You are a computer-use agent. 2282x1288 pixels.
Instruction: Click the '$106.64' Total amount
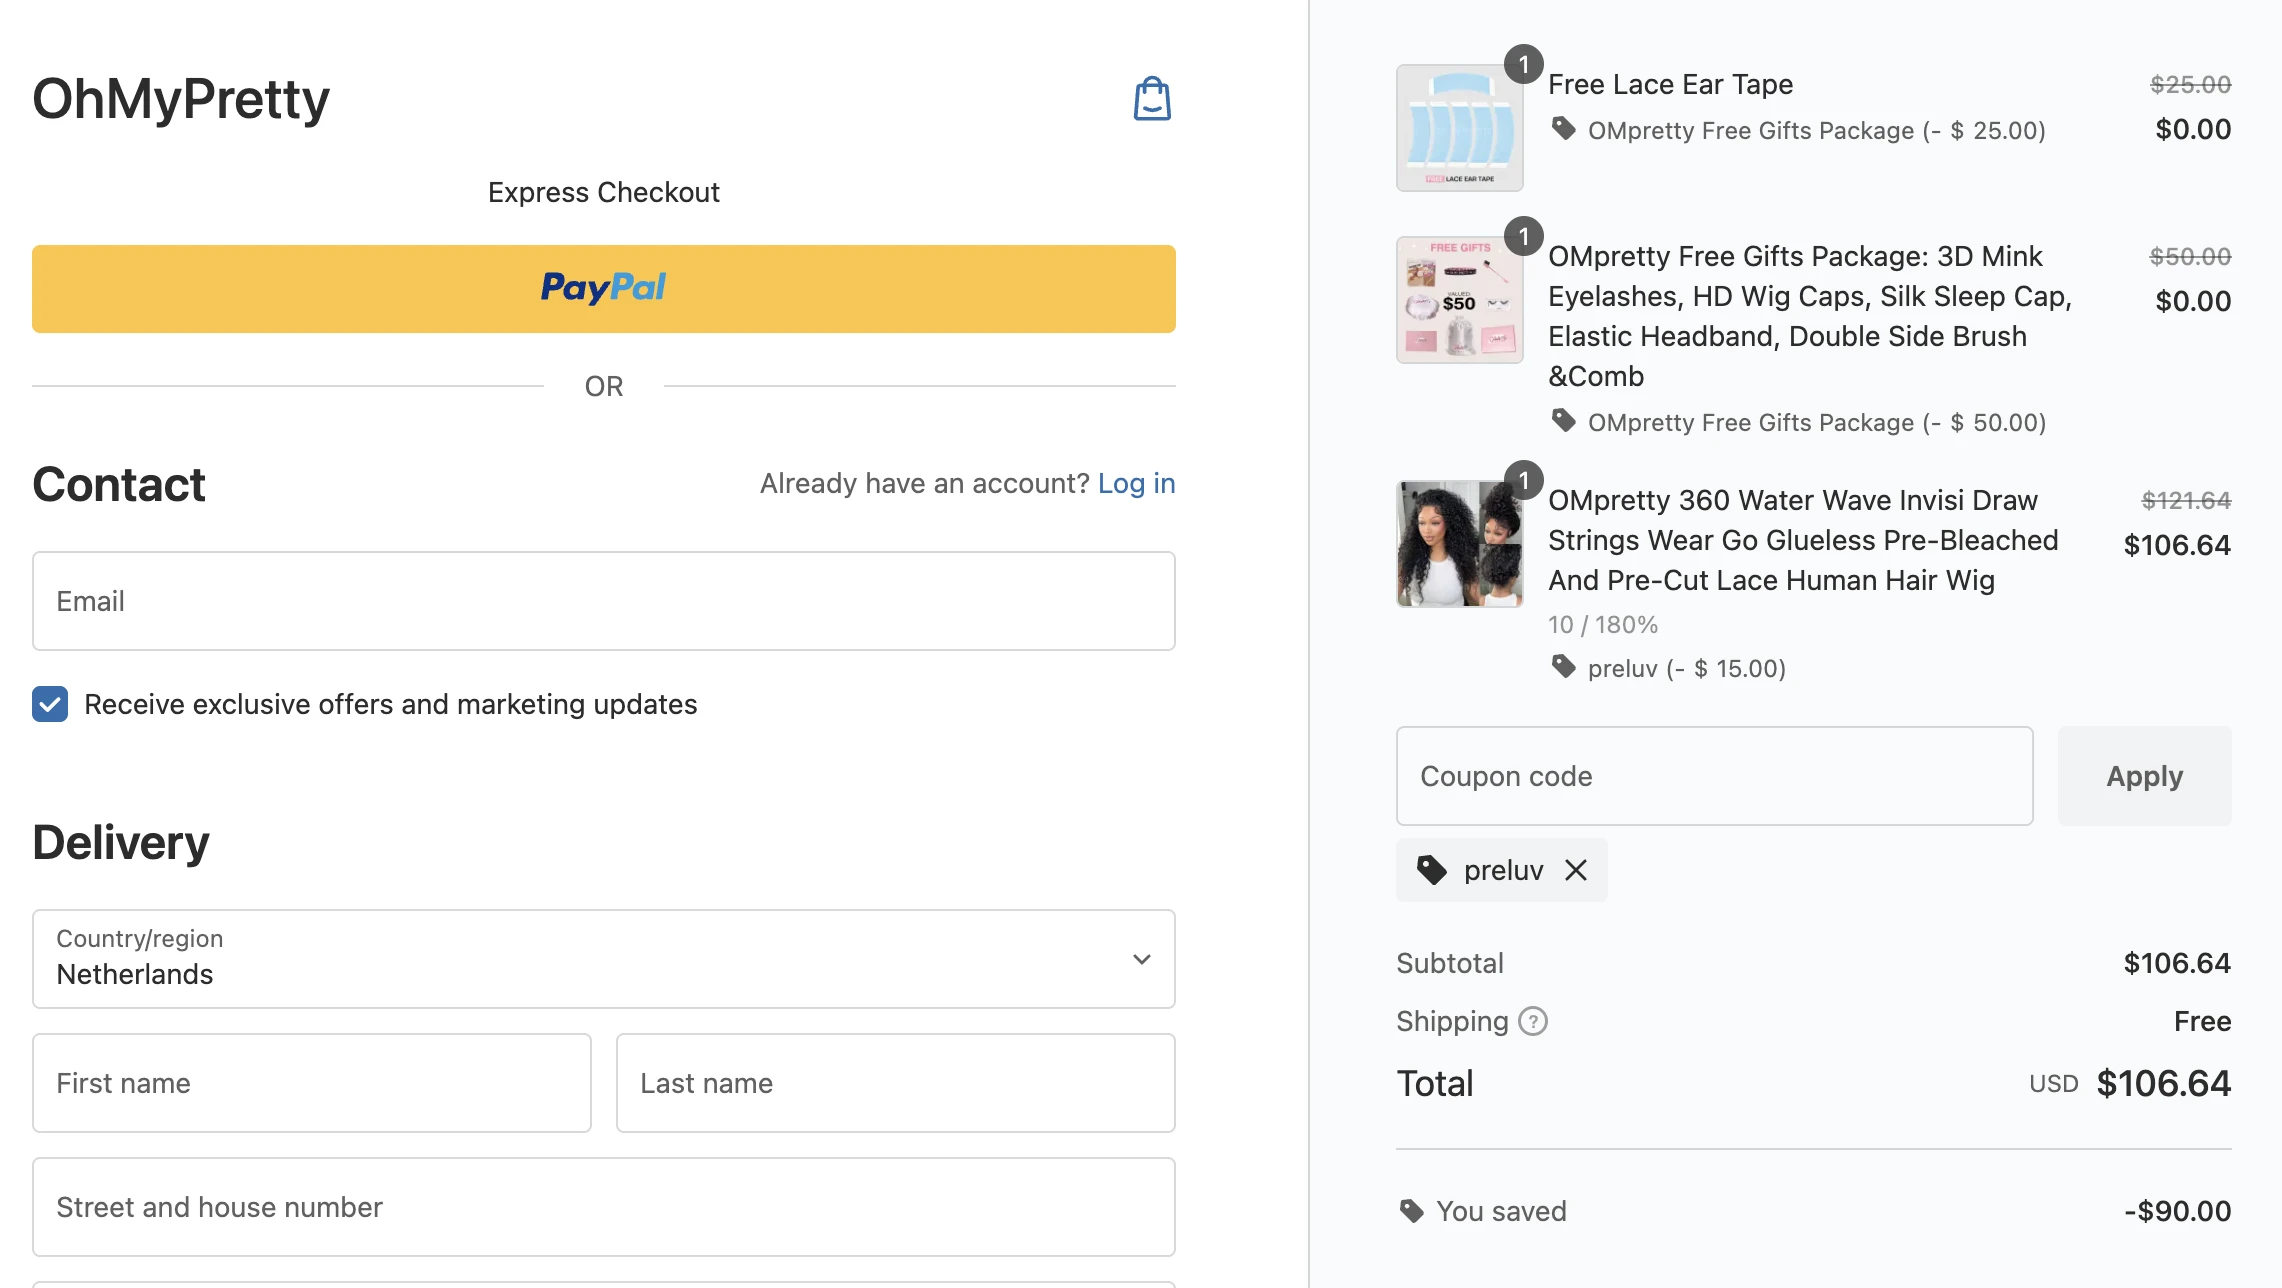(x=2164, y=1084)
